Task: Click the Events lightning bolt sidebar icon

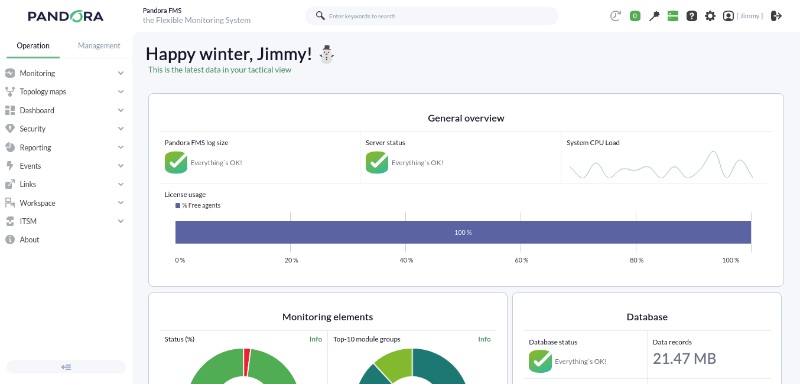Action: coord(10,166)
